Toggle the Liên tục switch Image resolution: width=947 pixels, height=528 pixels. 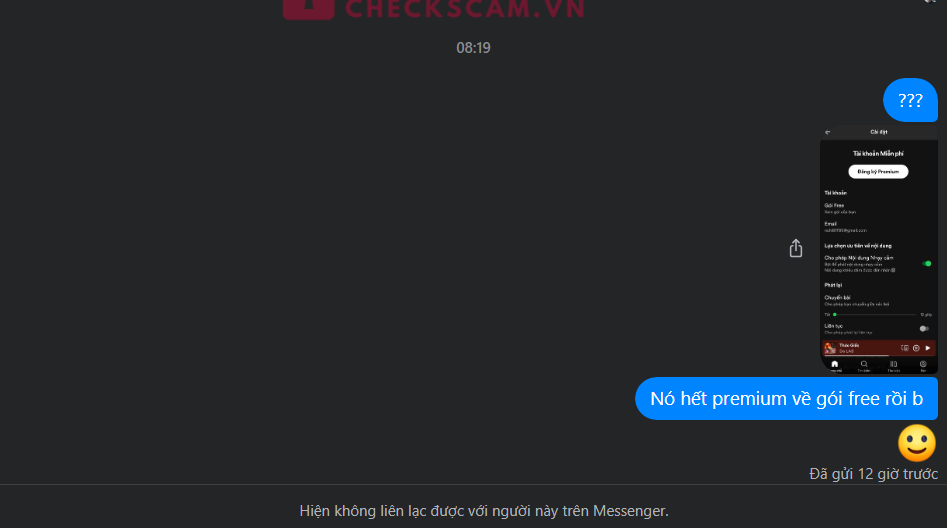(x=923, y=329)
